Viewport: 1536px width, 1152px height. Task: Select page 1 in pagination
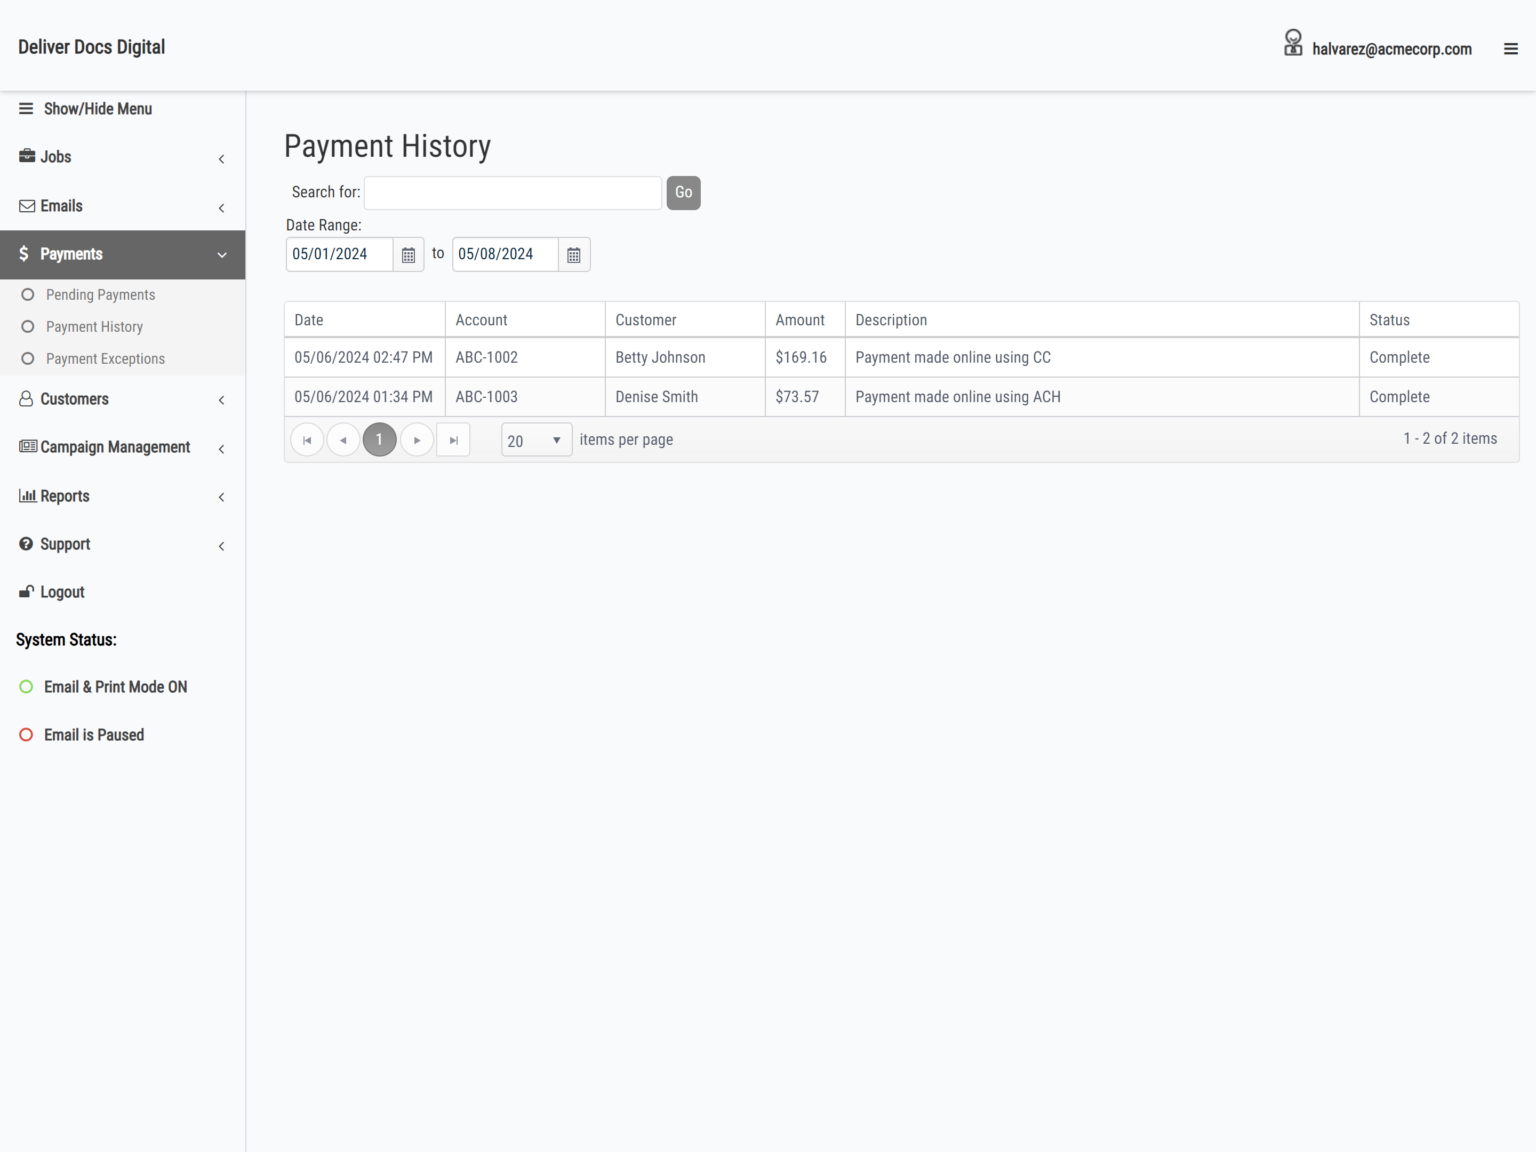coord(380,440)
